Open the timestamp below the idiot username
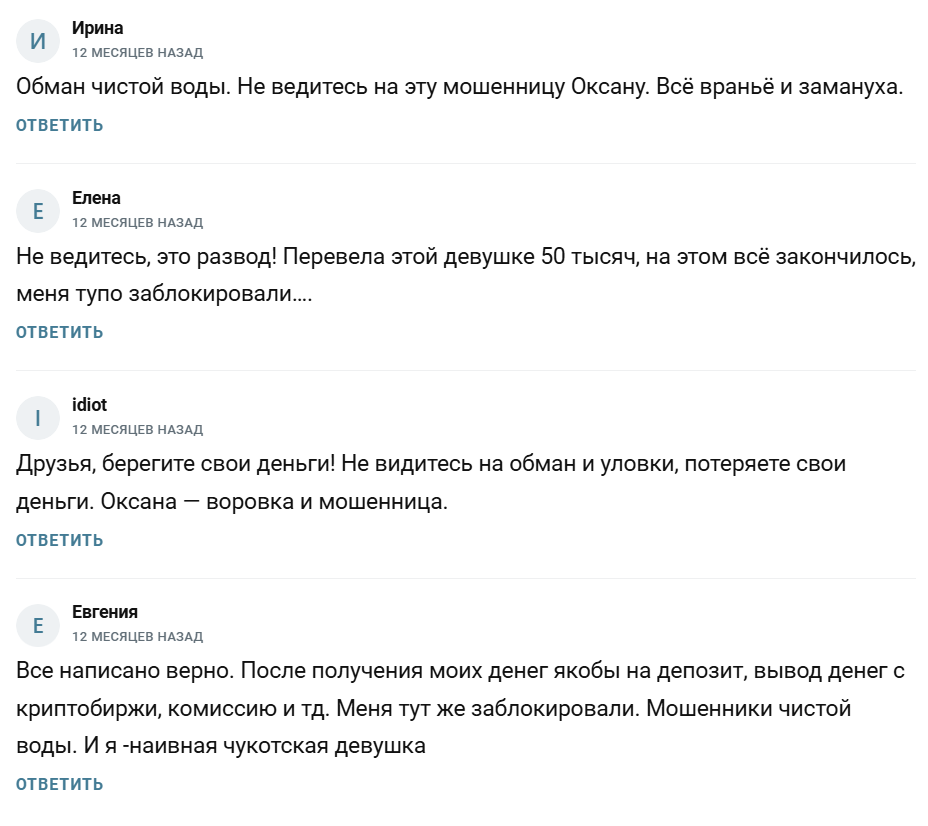The image size is (928, 826). 137,429
